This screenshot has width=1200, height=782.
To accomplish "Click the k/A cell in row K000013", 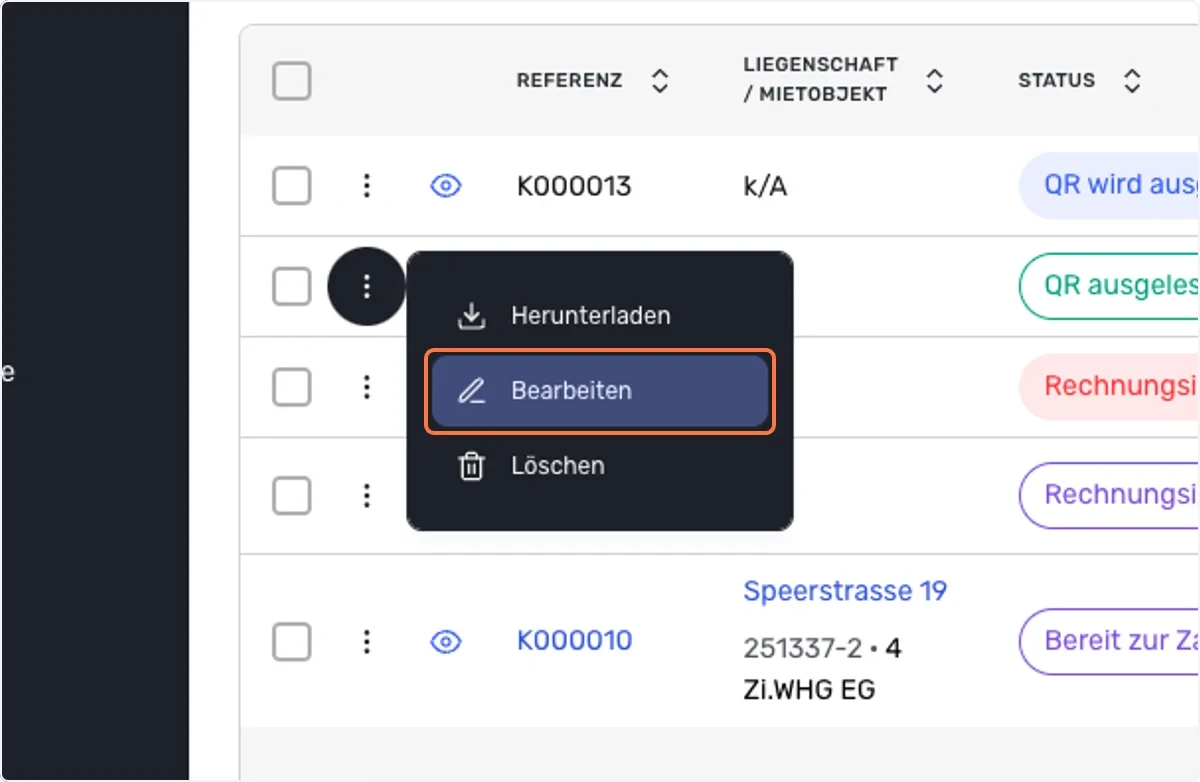I will coord(765,186).
